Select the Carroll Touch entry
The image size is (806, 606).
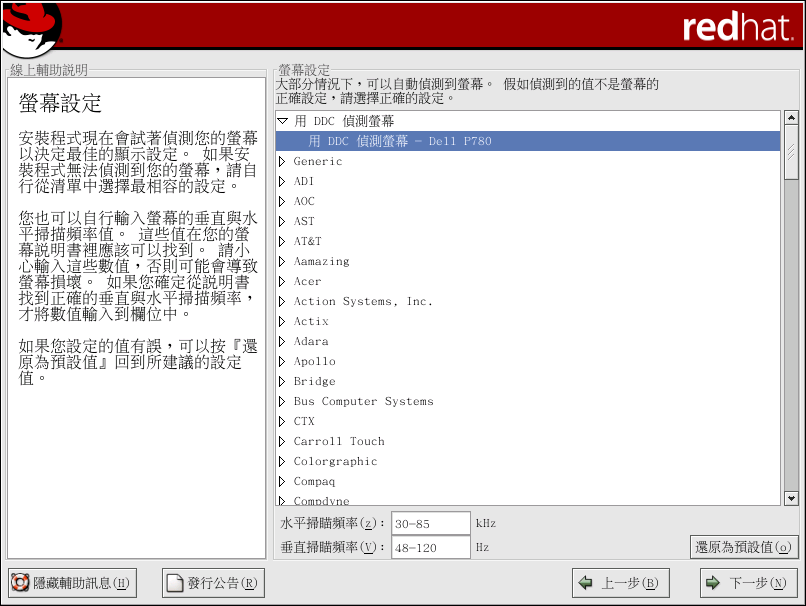pos(338,441)
